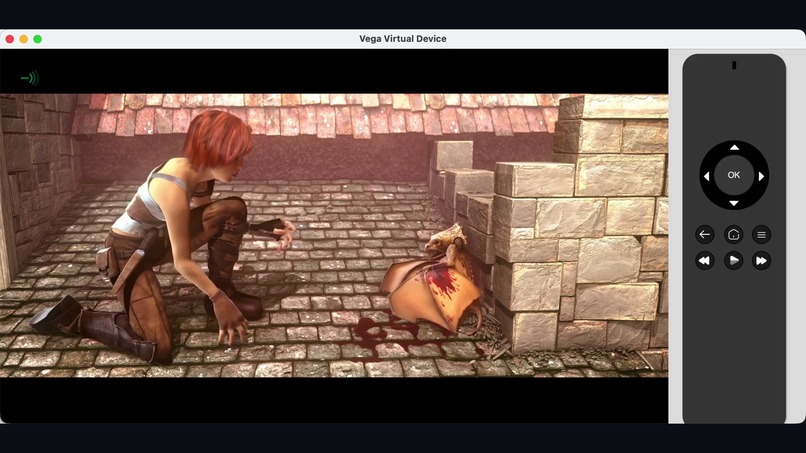Click the Fast Forward button on remote
806x453 pixels.
coord(761,261)
